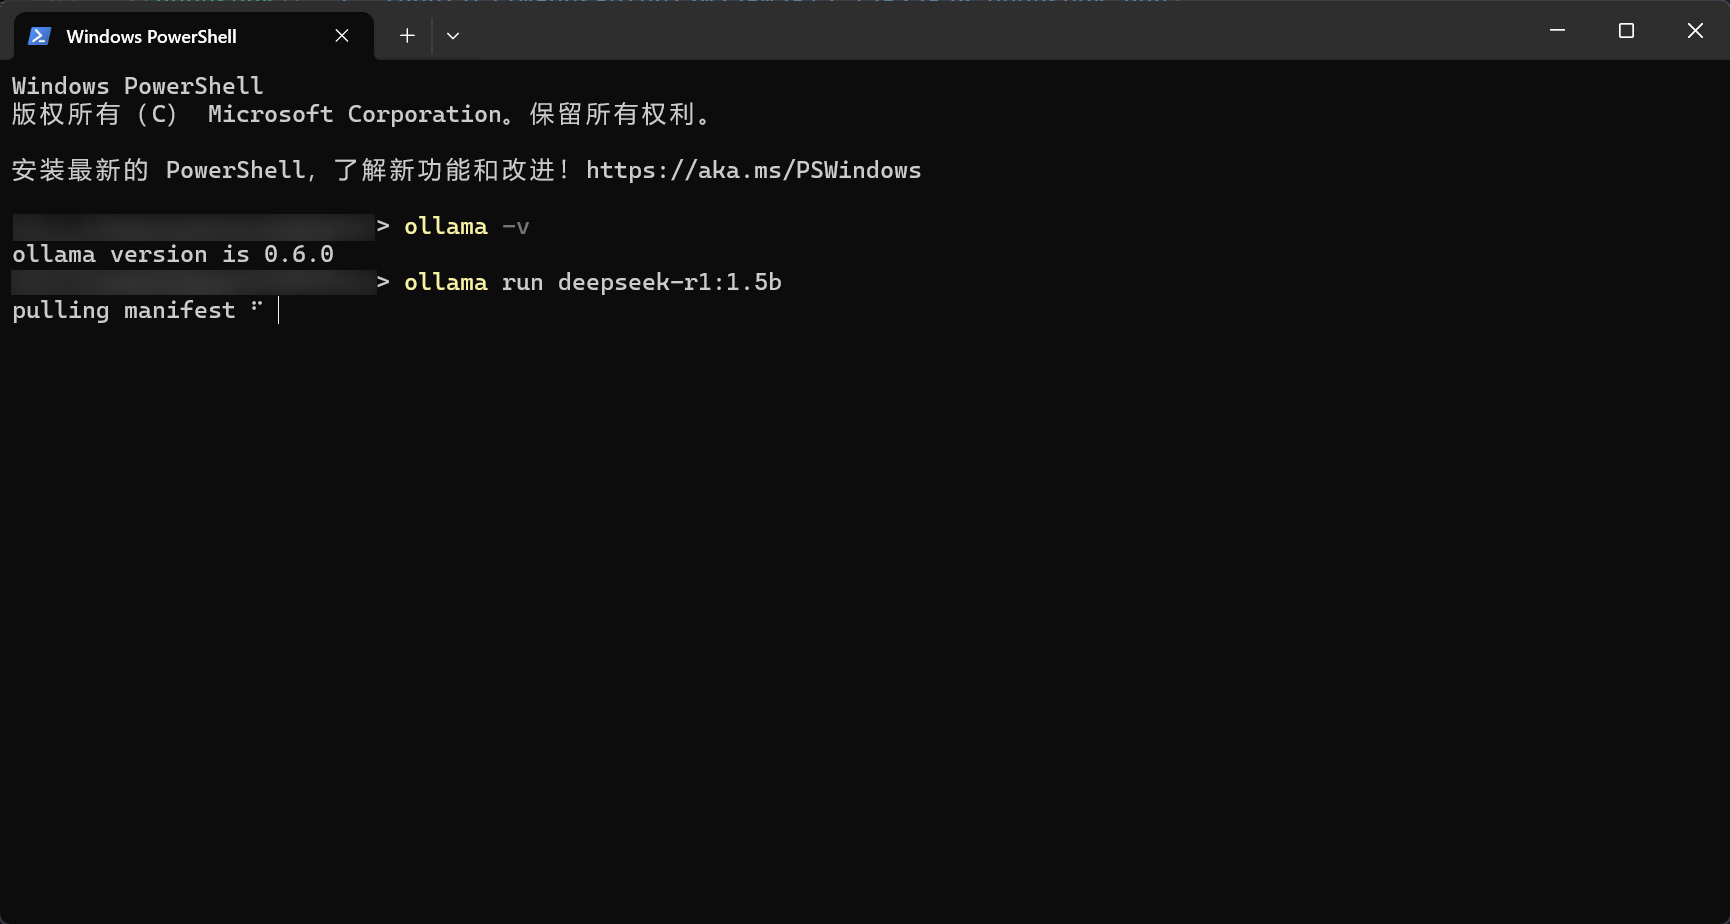Close the Windows PowerShell tab
The image size is (1730, 924).
(x=342, y=36)
